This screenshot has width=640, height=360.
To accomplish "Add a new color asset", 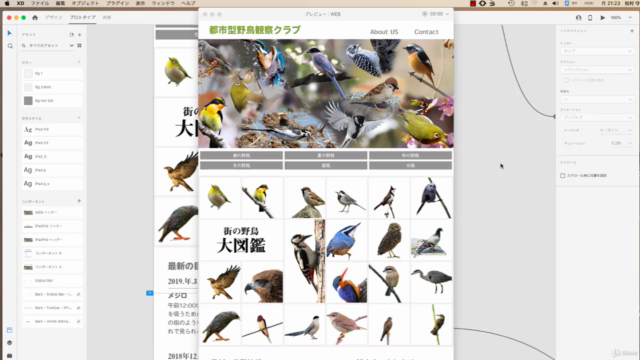I will coord(79,62).
